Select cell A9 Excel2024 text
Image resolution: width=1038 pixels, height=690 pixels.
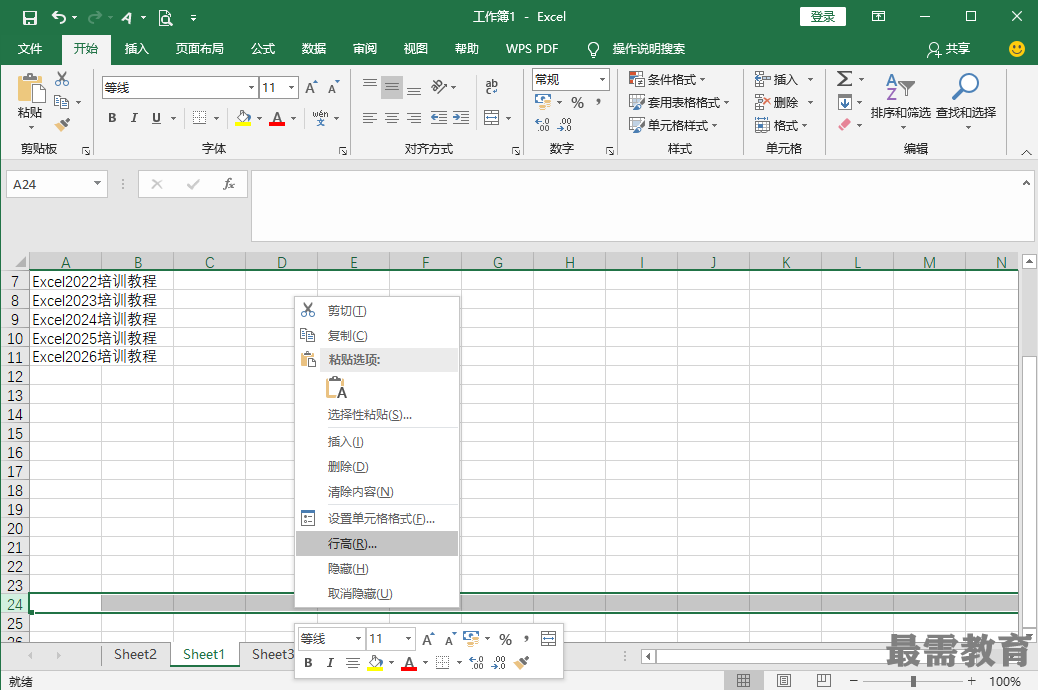pos(66,319)
